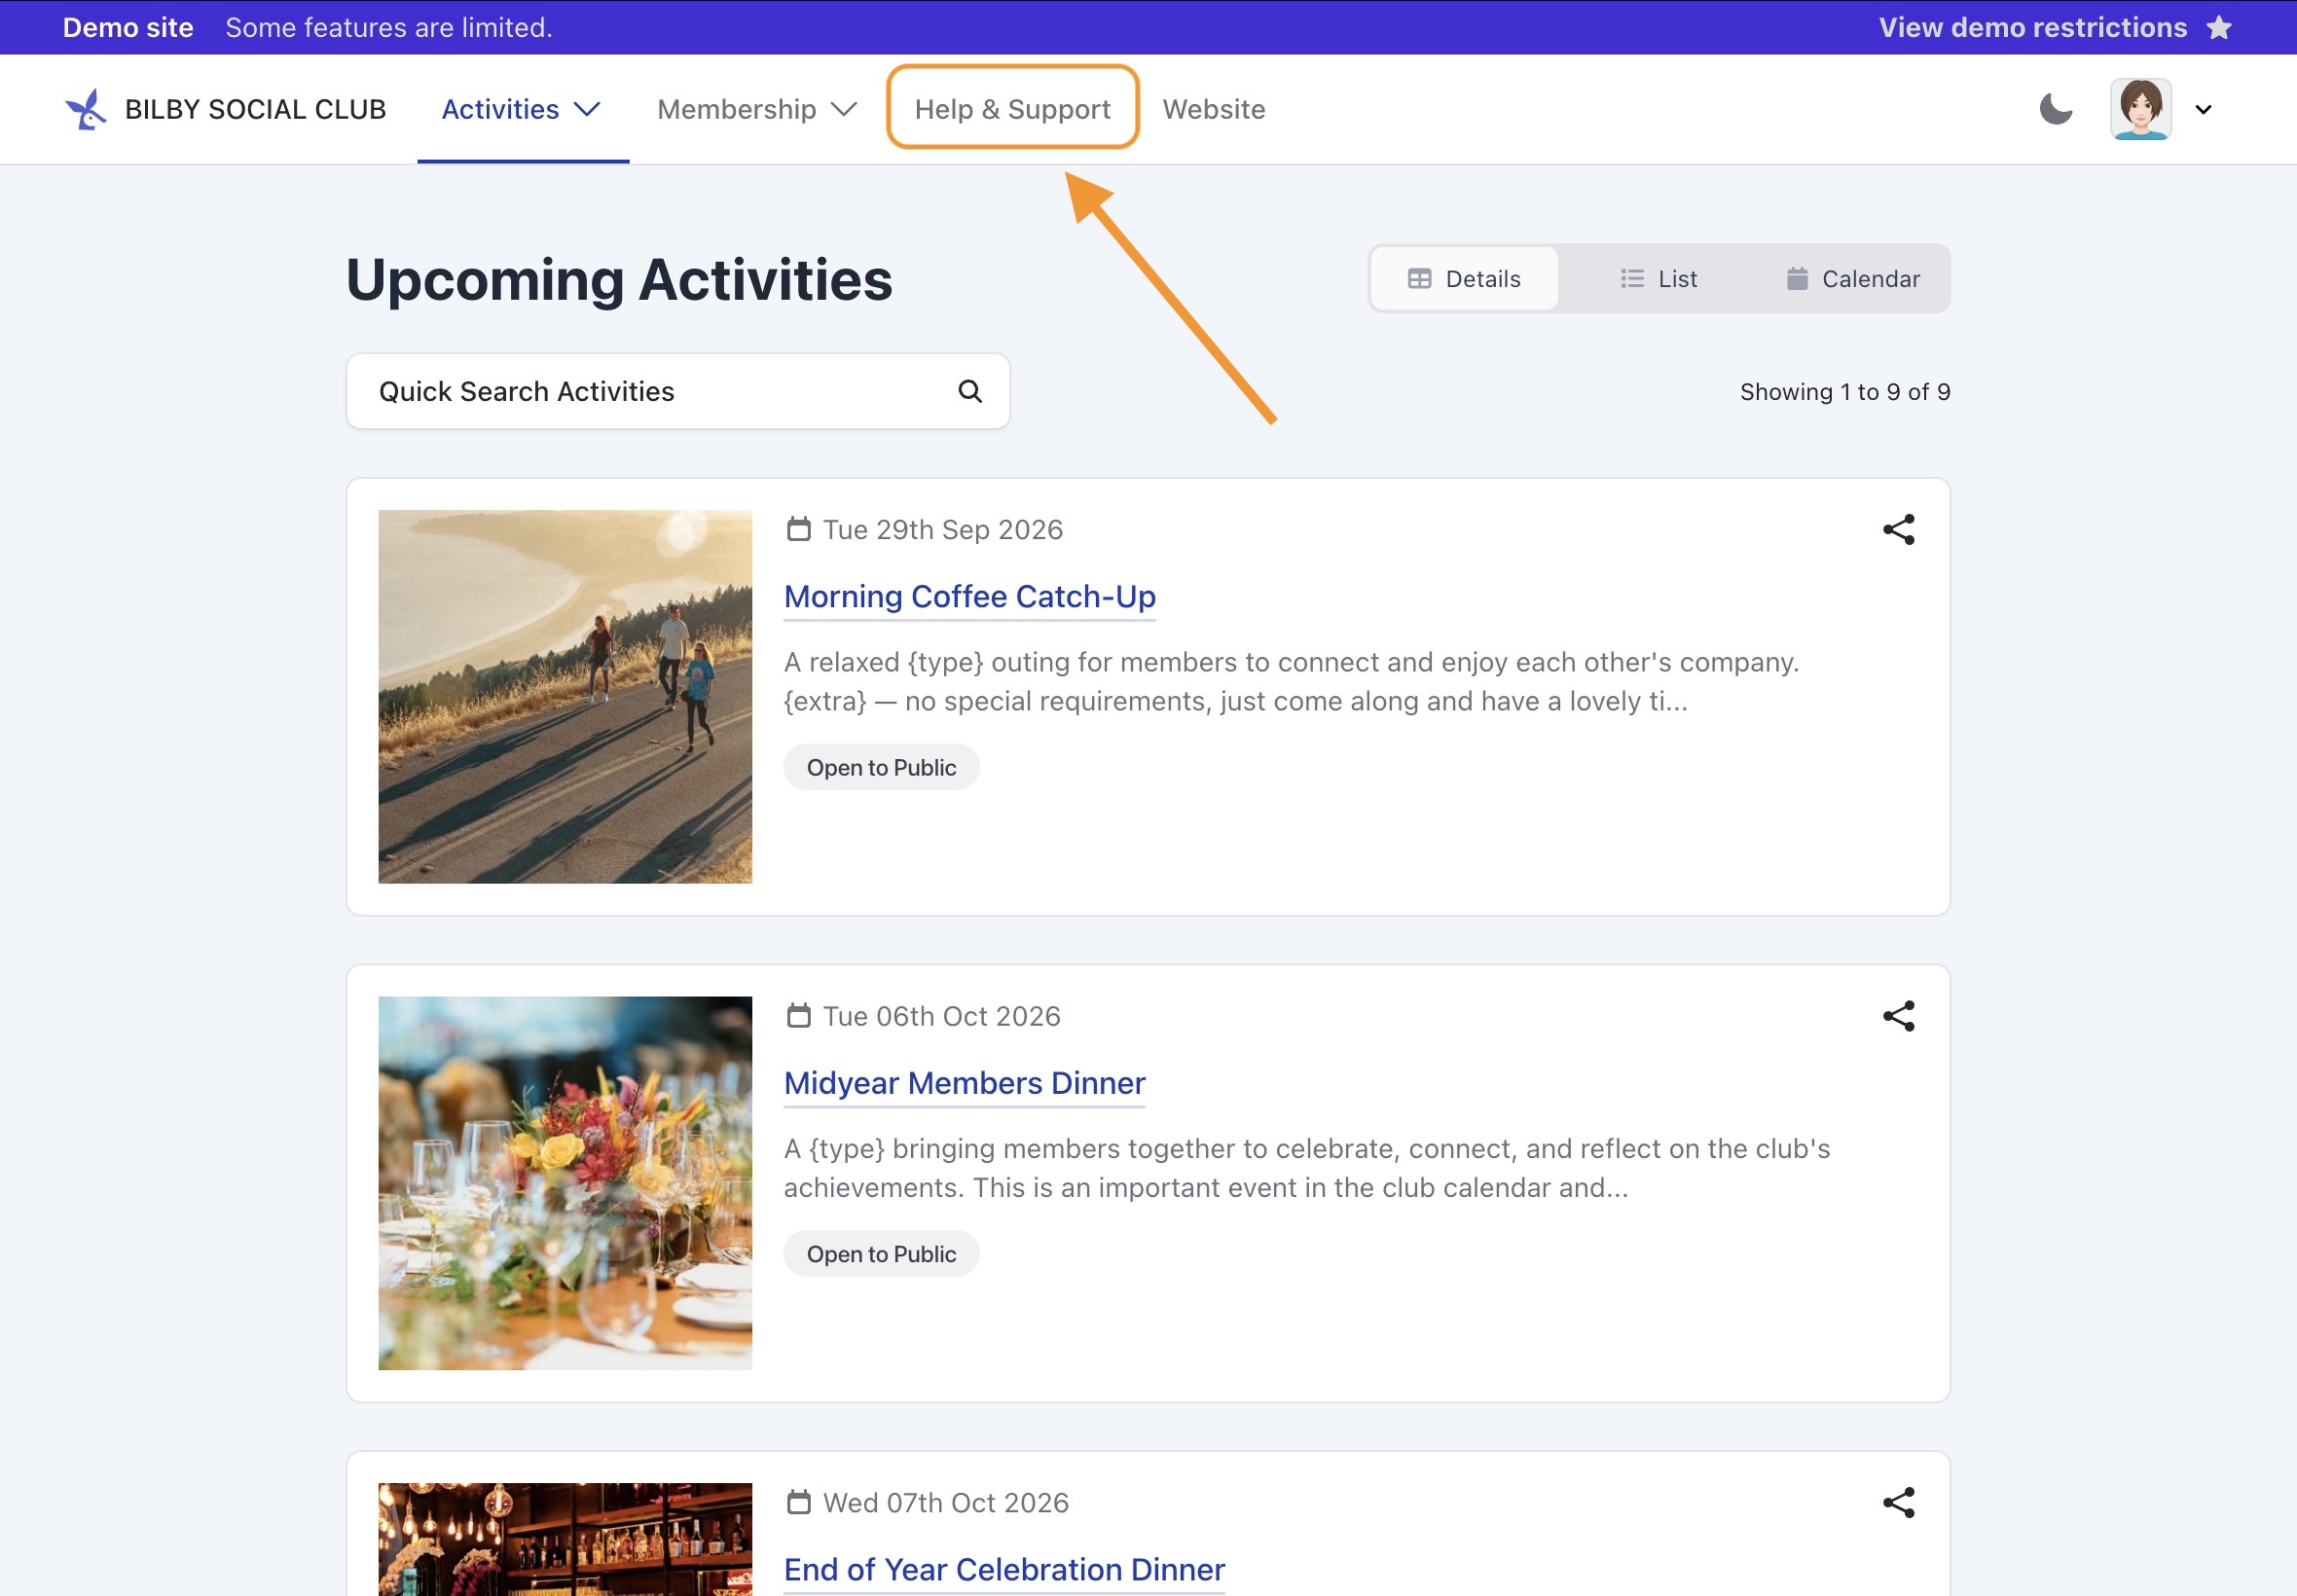2297x1596 pixels.
Task: Click Midyear Members Dinner flowers thumbnail
Action: [565, 1183]
